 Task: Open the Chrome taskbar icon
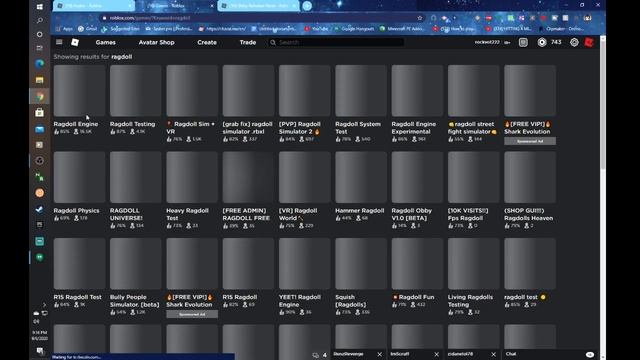[40, 96]
